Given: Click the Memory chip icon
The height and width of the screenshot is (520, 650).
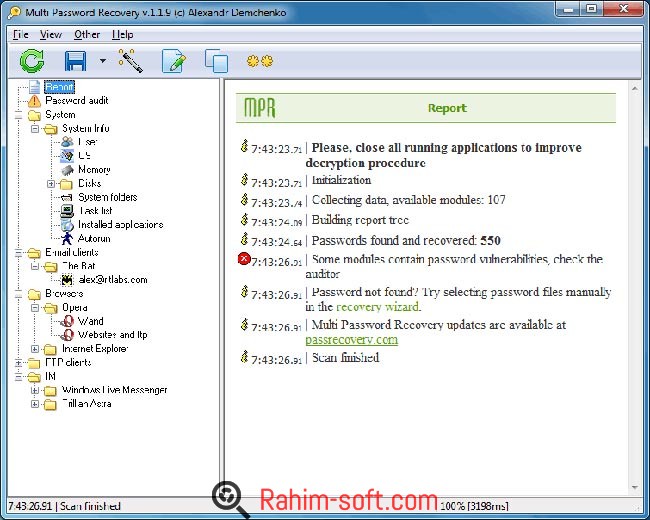Looking at the screenshot, I should pyautogui.click(x=67, y=170).
